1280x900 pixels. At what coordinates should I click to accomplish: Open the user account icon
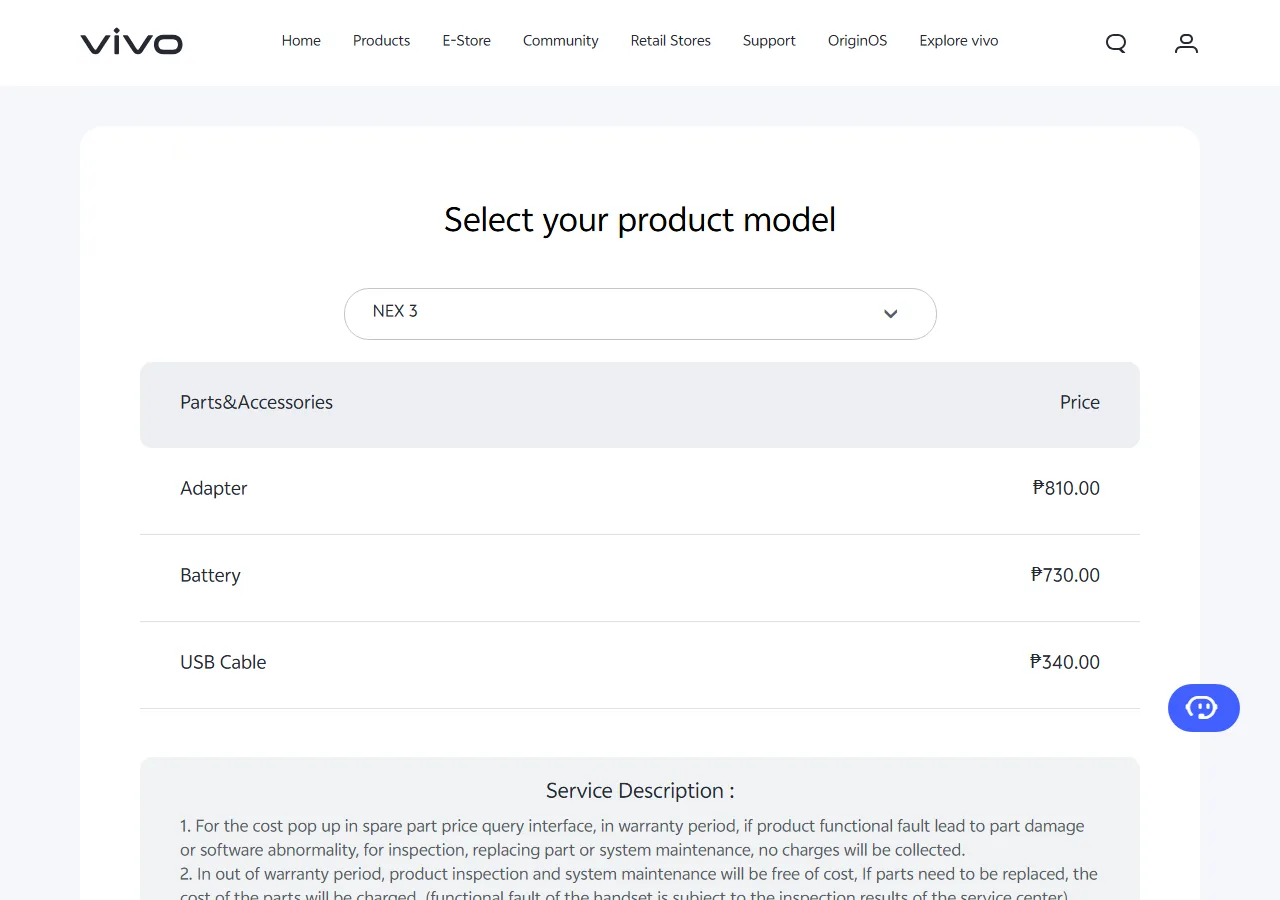coord(1186,43)
